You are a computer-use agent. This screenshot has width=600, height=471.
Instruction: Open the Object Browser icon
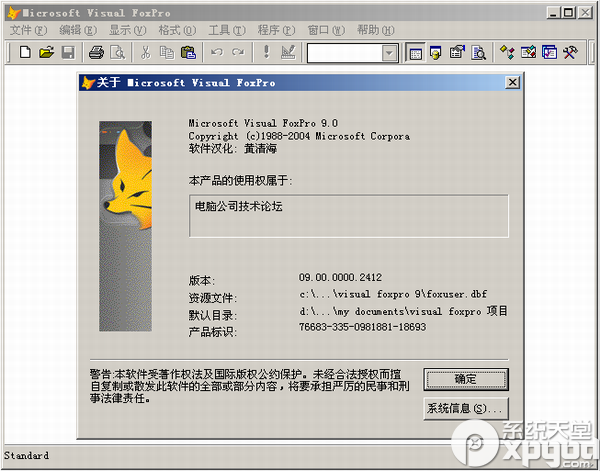528,52
